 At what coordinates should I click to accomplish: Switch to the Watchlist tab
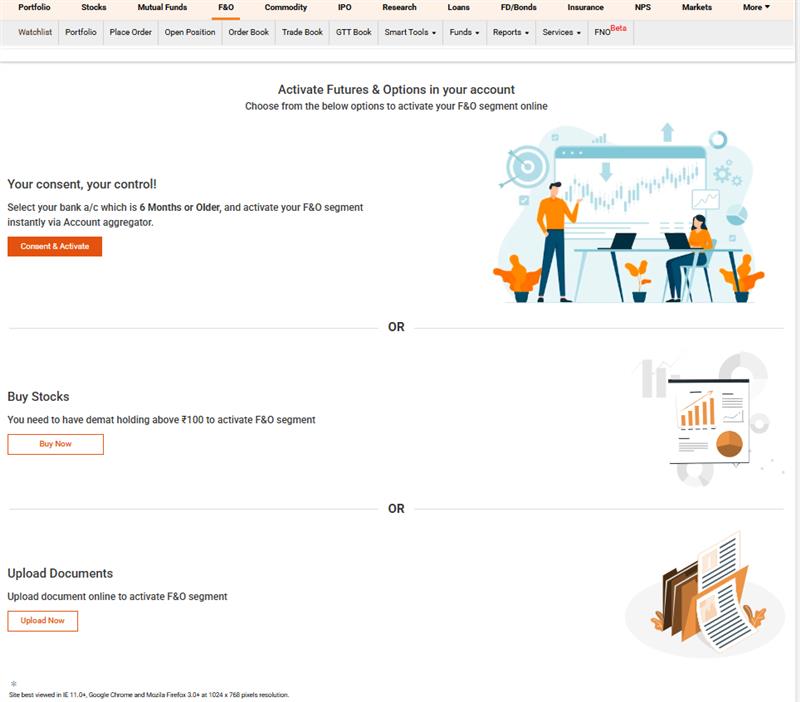click(x=35, y=32)
